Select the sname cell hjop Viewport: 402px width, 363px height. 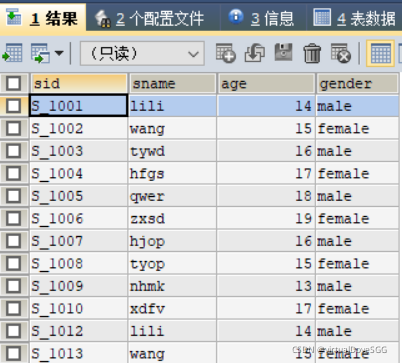coord(172,241)
